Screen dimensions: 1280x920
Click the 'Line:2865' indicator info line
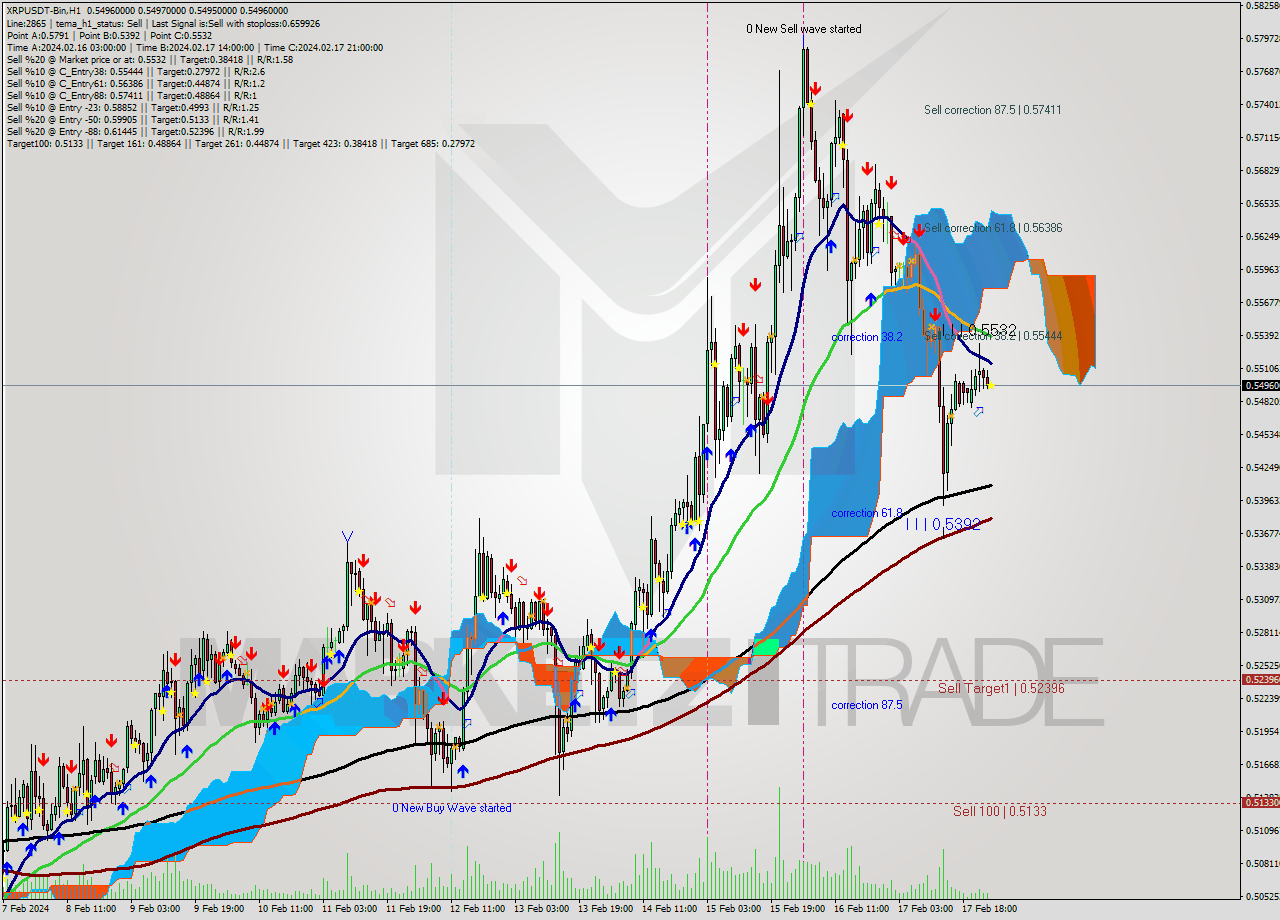[163, 23]
